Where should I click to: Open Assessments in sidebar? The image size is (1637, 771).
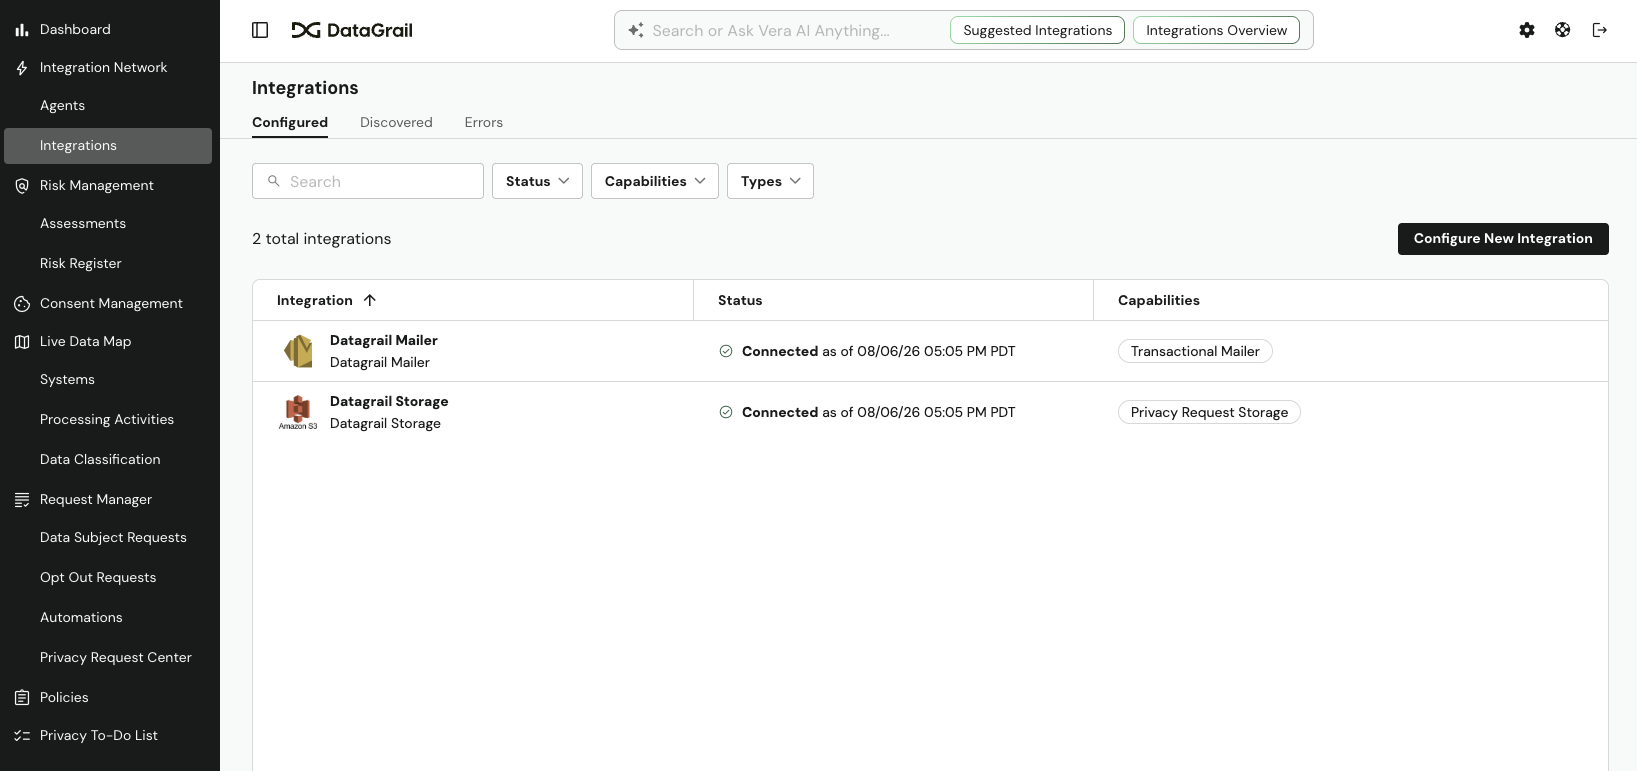click(83, 224)
